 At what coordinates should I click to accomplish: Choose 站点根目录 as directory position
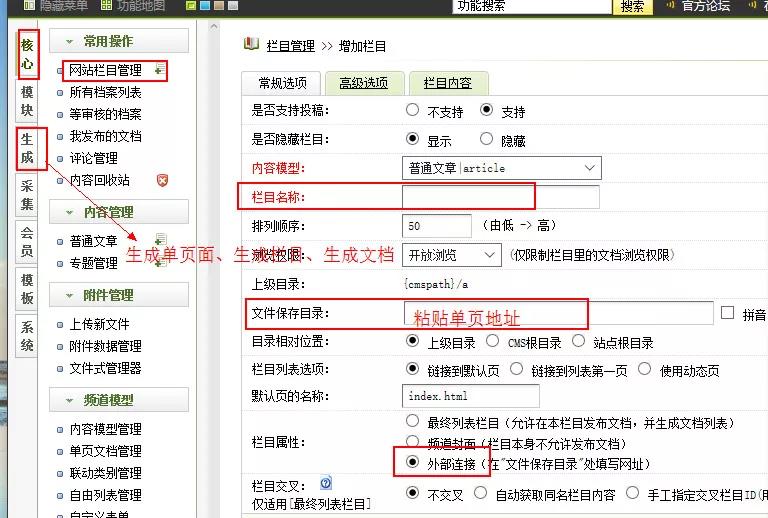[x=578, y=341]
